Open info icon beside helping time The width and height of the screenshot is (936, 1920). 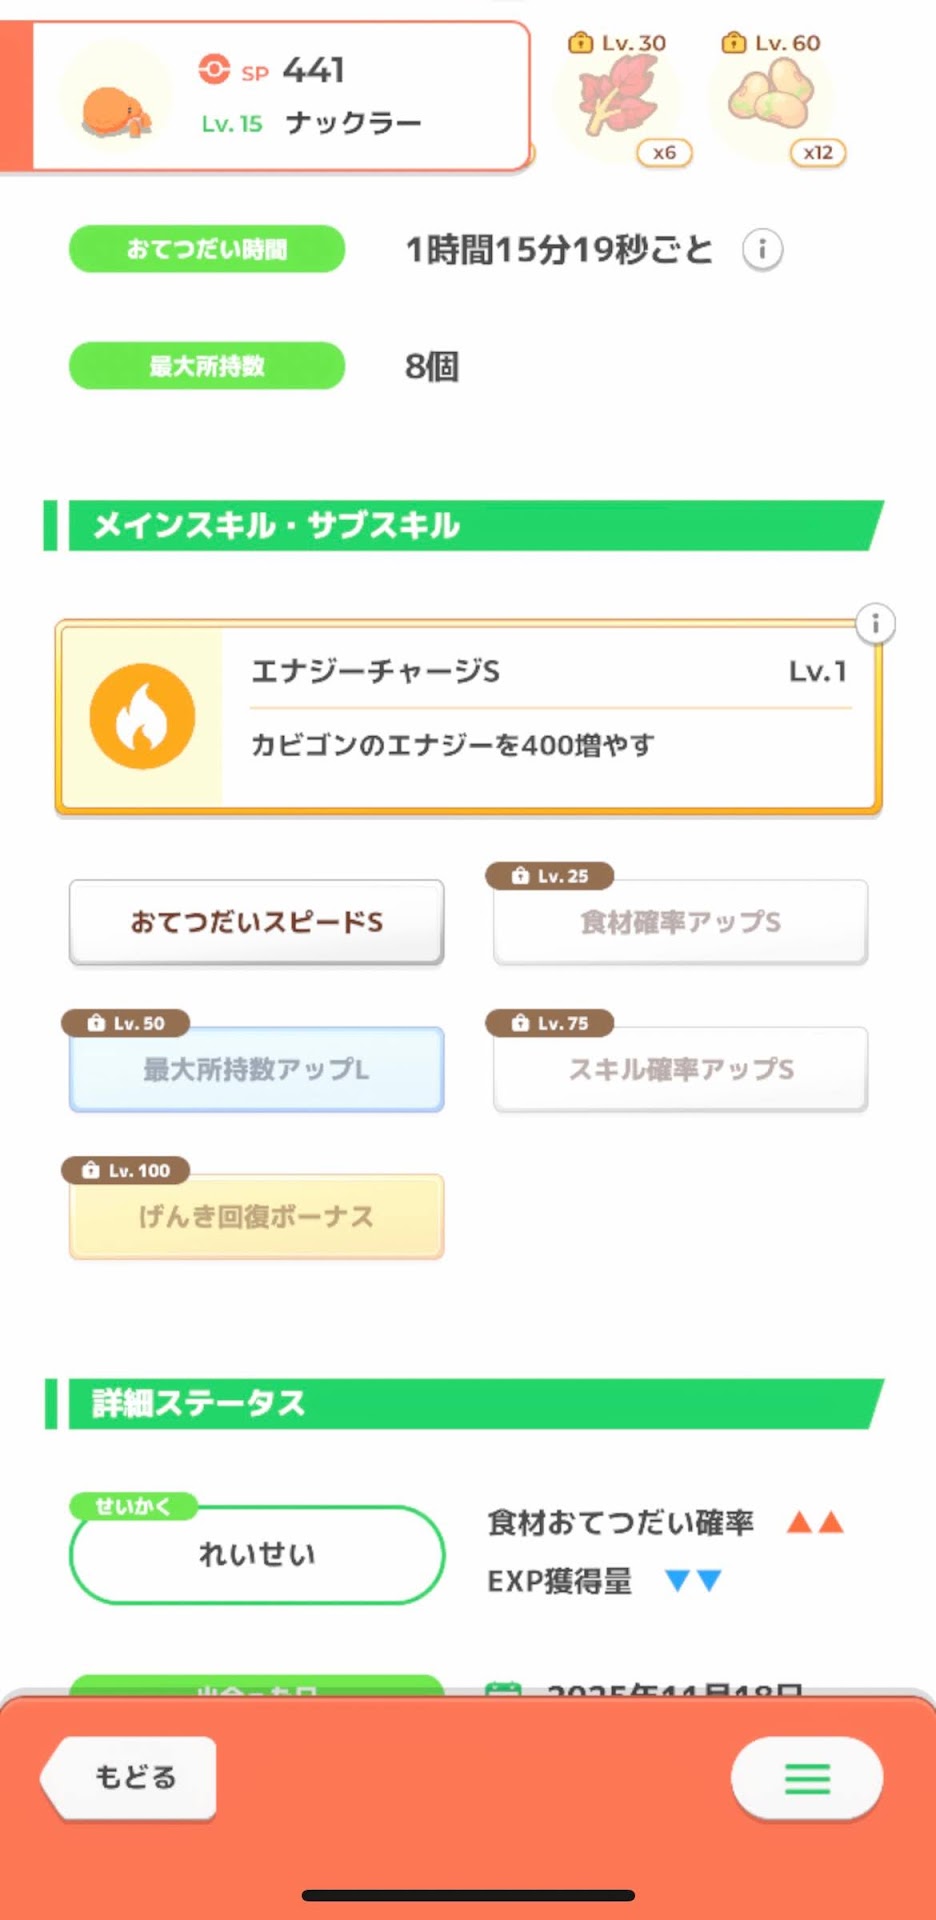(x=762, y=250)
